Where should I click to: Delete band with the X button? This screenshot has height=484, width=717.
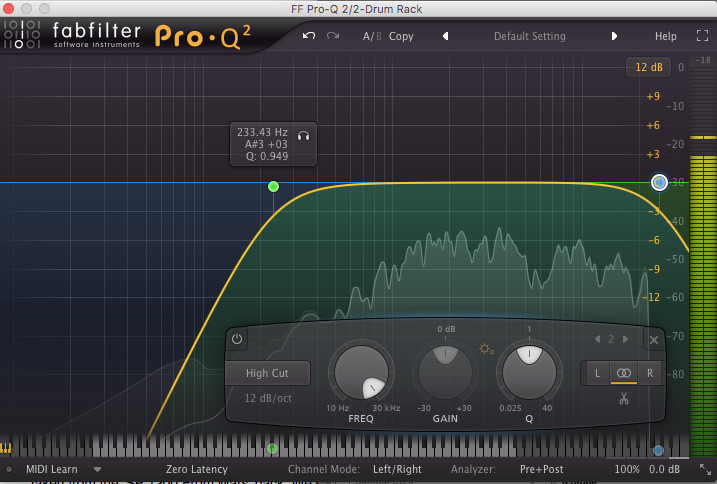click(654, 340)
